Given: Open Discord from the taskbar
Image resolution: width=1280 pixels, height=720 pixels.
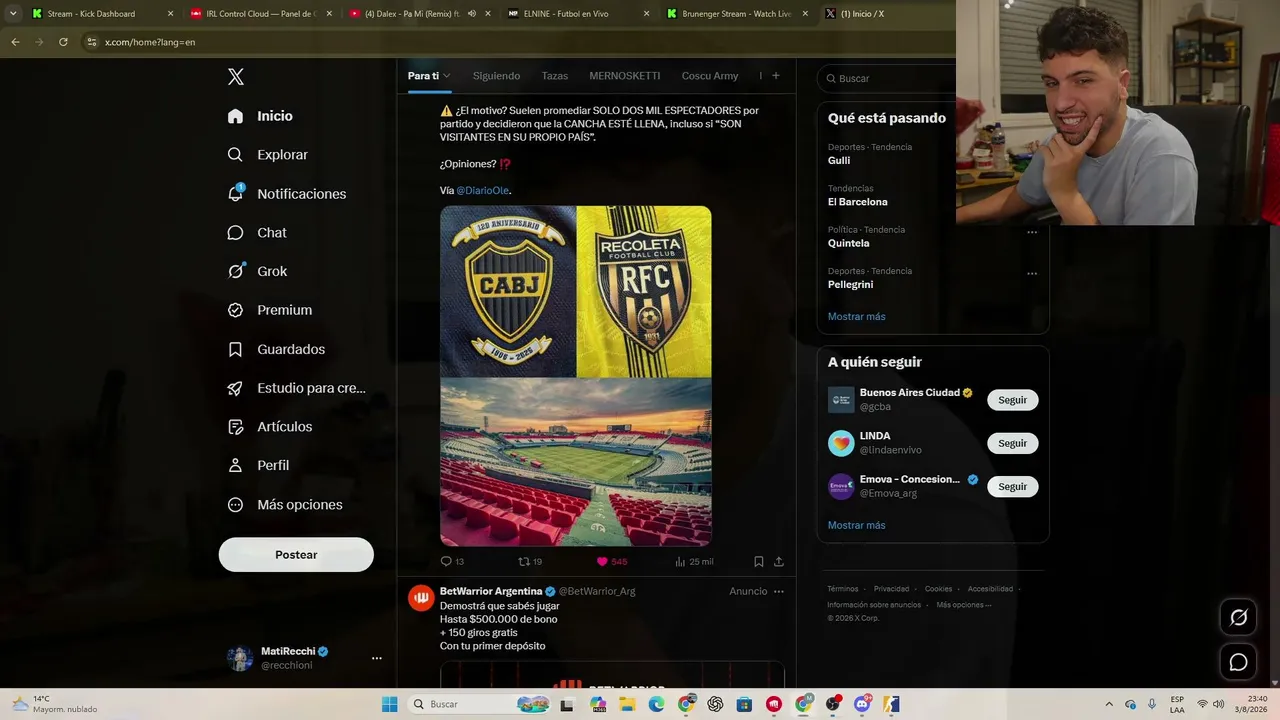Looking at the screenshot, I should point(862,704).
